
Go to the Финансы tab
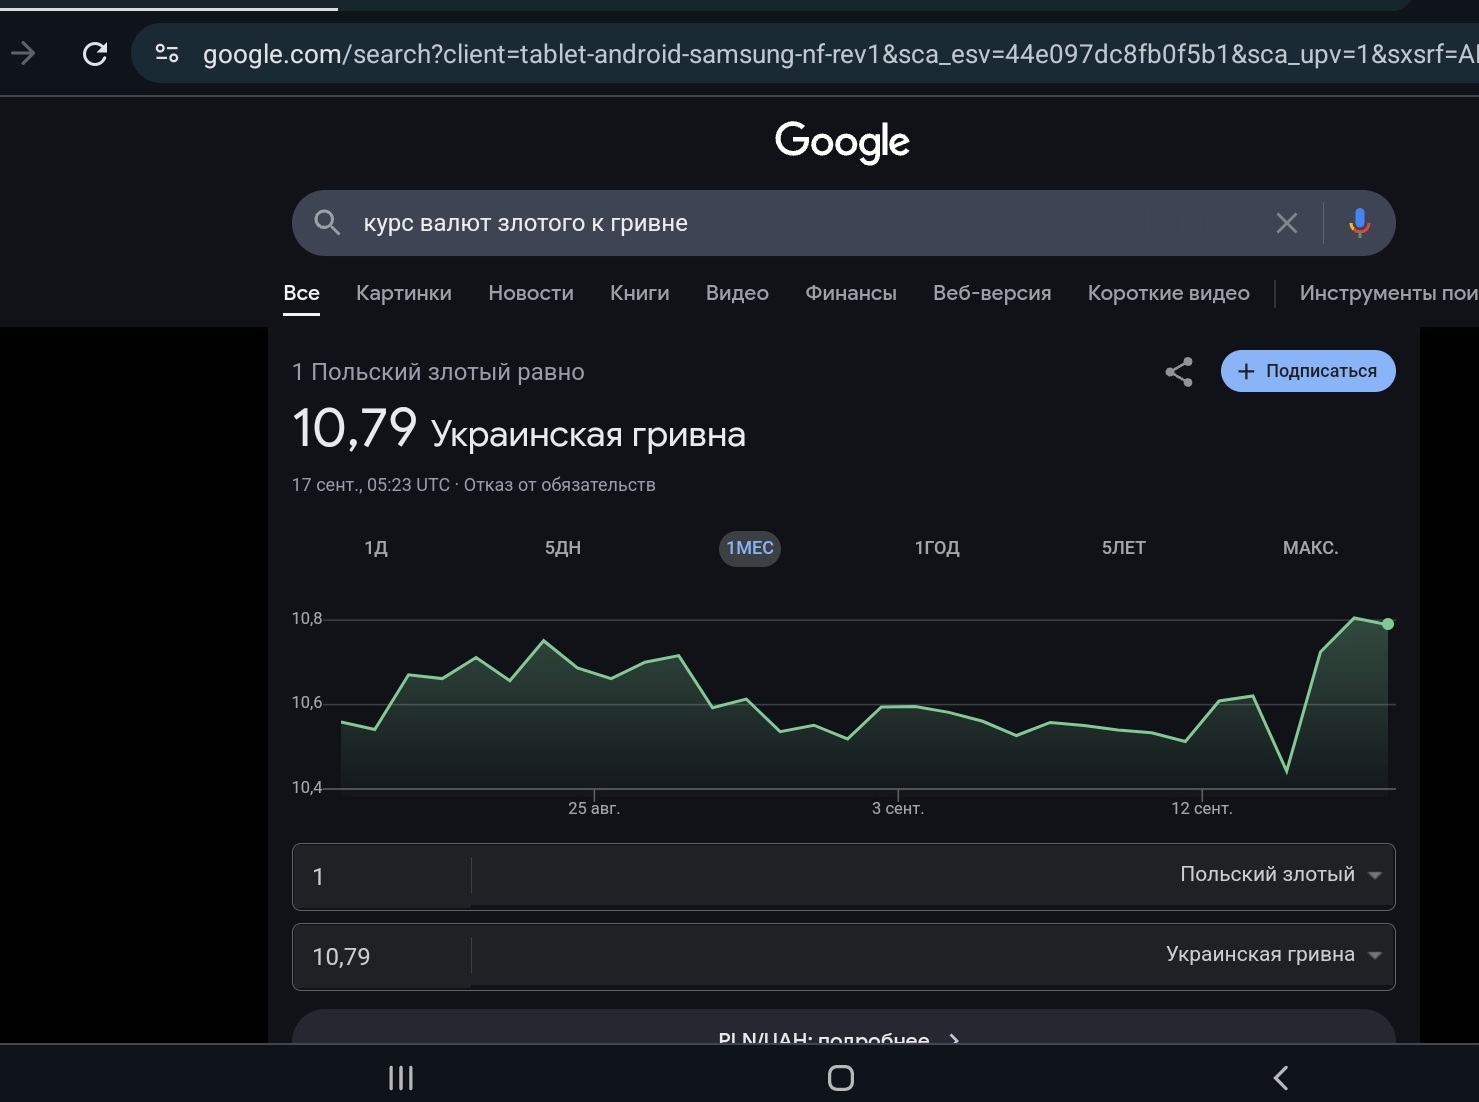(x=851, y=293)
